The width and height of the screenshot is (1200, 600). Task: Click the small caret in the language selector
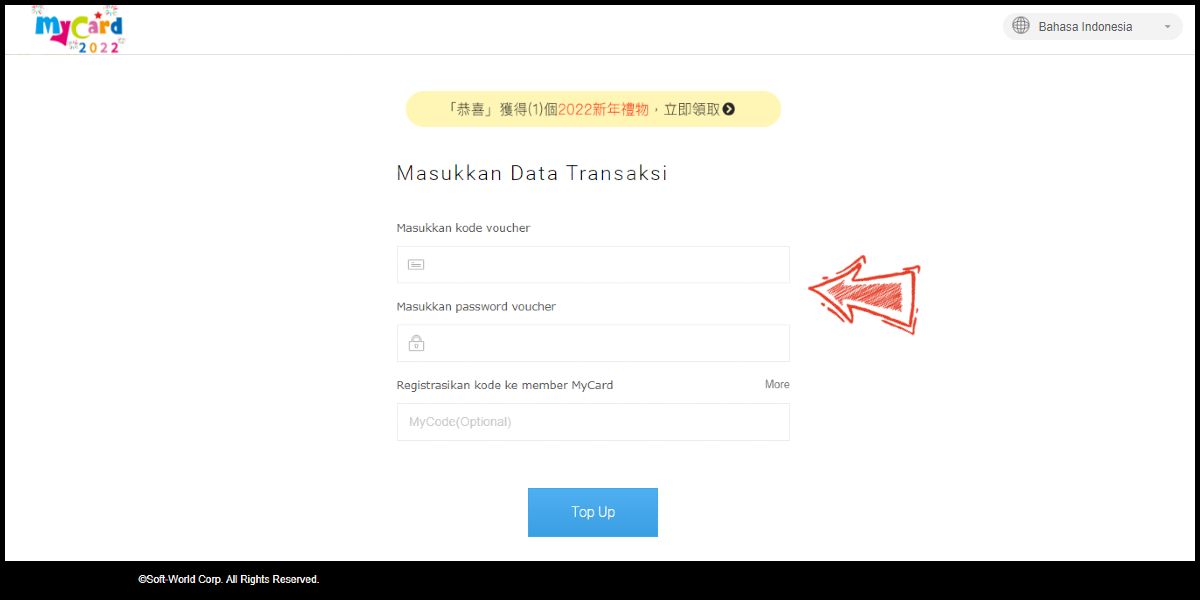tap(1167, 27)
